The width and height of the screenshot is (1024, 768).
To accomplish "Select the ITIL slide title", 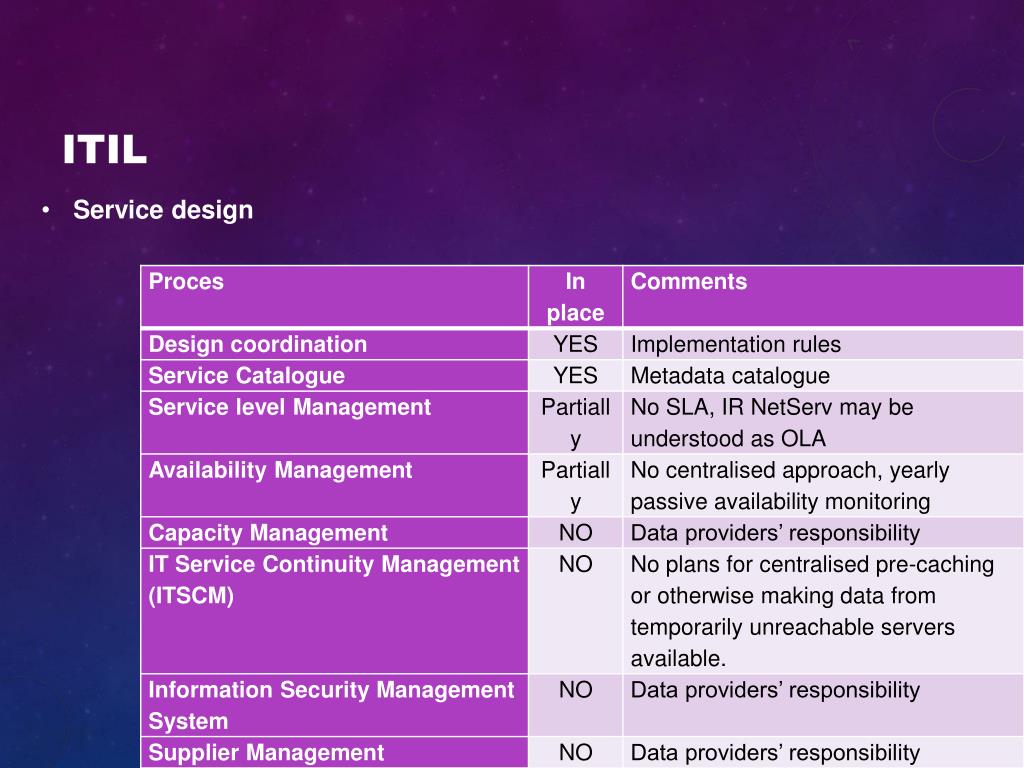I will point(104,150).
